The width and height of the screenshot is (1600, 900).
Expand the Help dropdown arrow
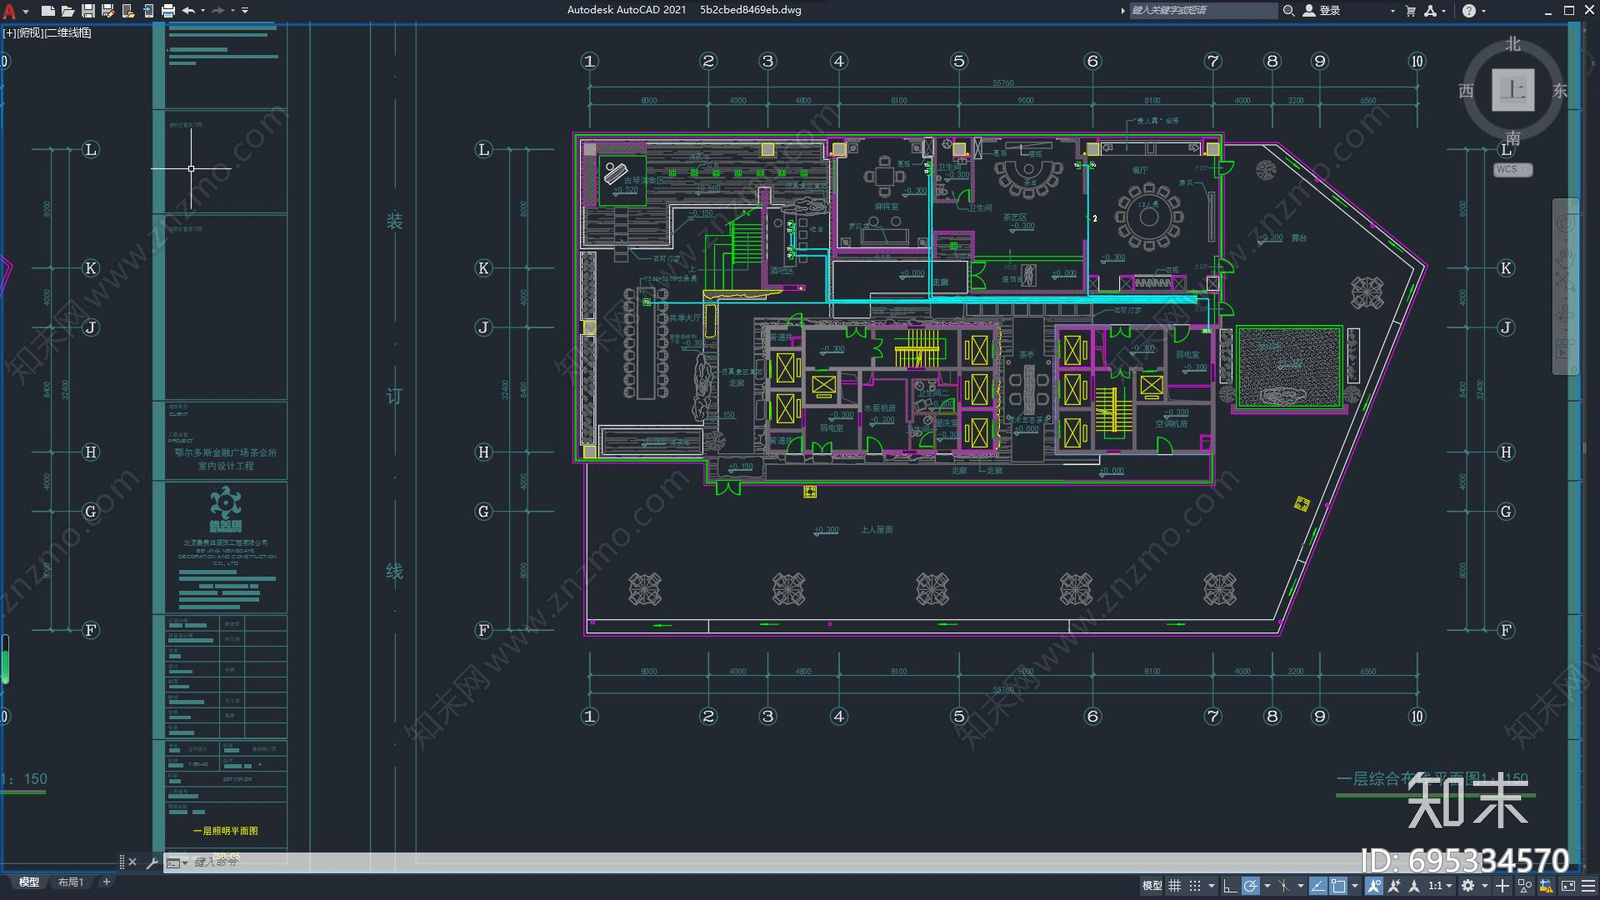pyautogui.click(x=1483, y=11)
